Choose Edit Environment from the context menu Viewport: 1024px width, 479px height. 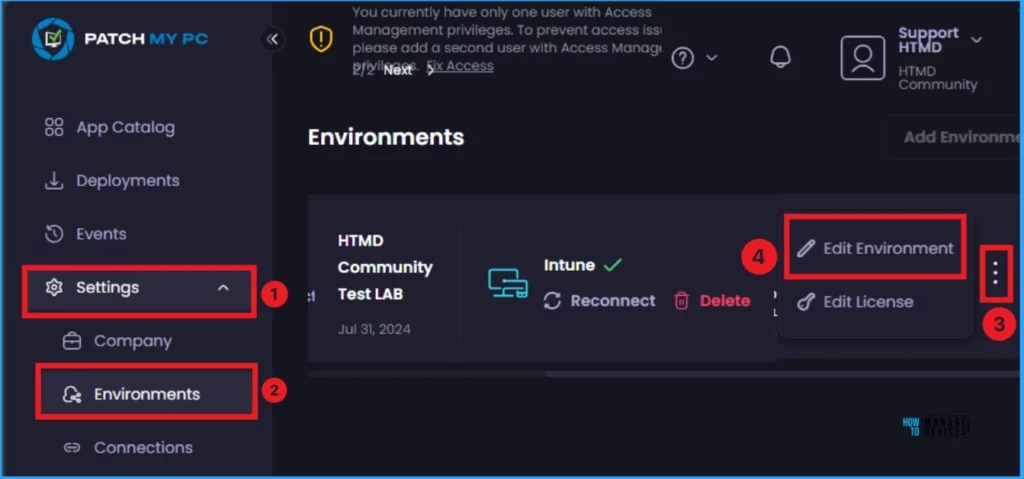(x=874, y=248)
